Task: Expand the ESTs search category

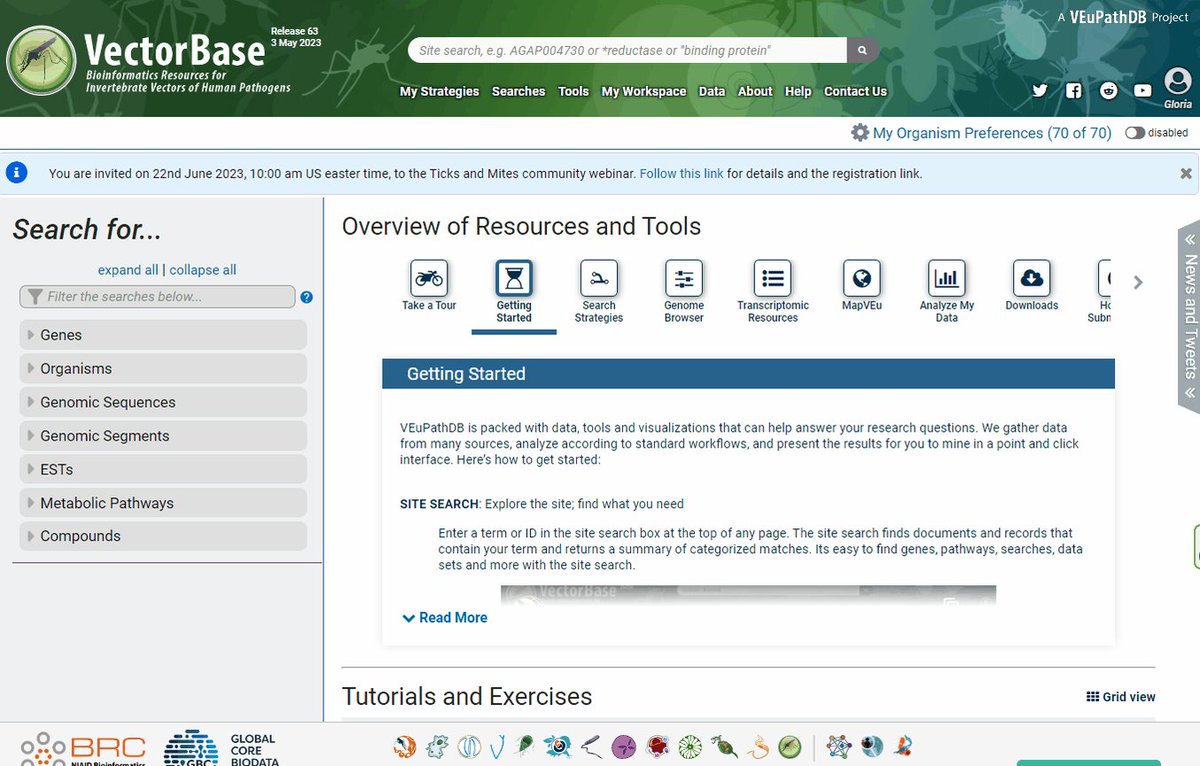Action: (163, 469)
